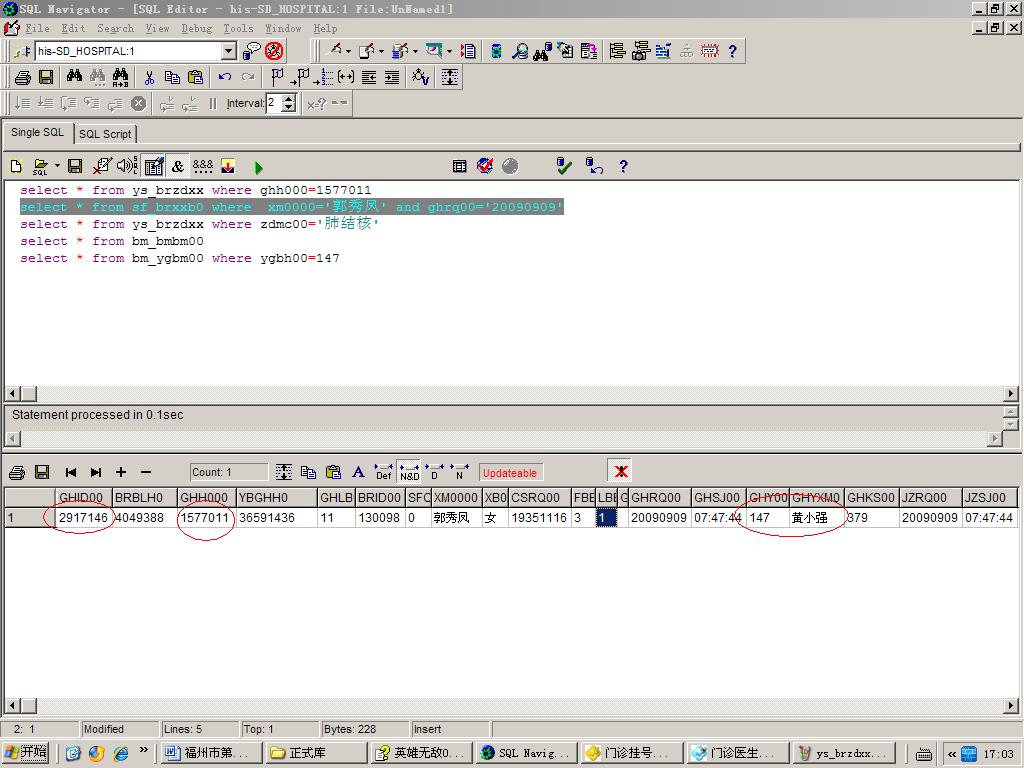Click the Rollback transaction icon
1024x768 pixels.
tap(594, 167)
